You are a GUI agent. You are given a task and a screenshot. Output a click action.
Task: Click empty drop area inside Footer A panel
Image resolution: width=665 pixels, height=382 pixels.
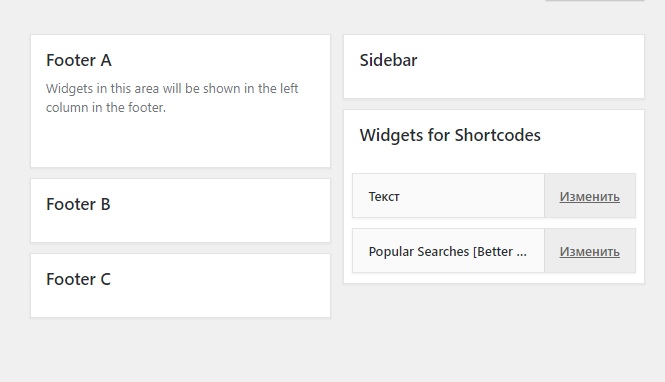180,142
